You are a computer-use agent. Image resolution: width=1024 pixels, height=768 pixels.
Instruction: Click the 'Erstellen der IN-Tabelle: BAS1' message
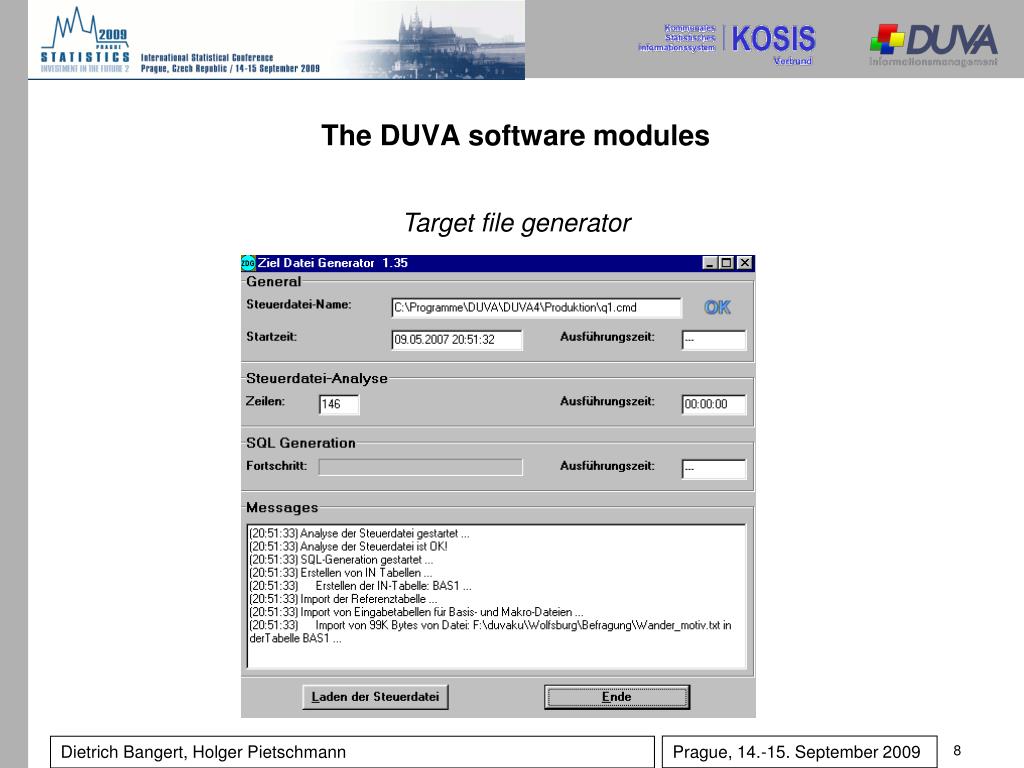pos(360,586)
